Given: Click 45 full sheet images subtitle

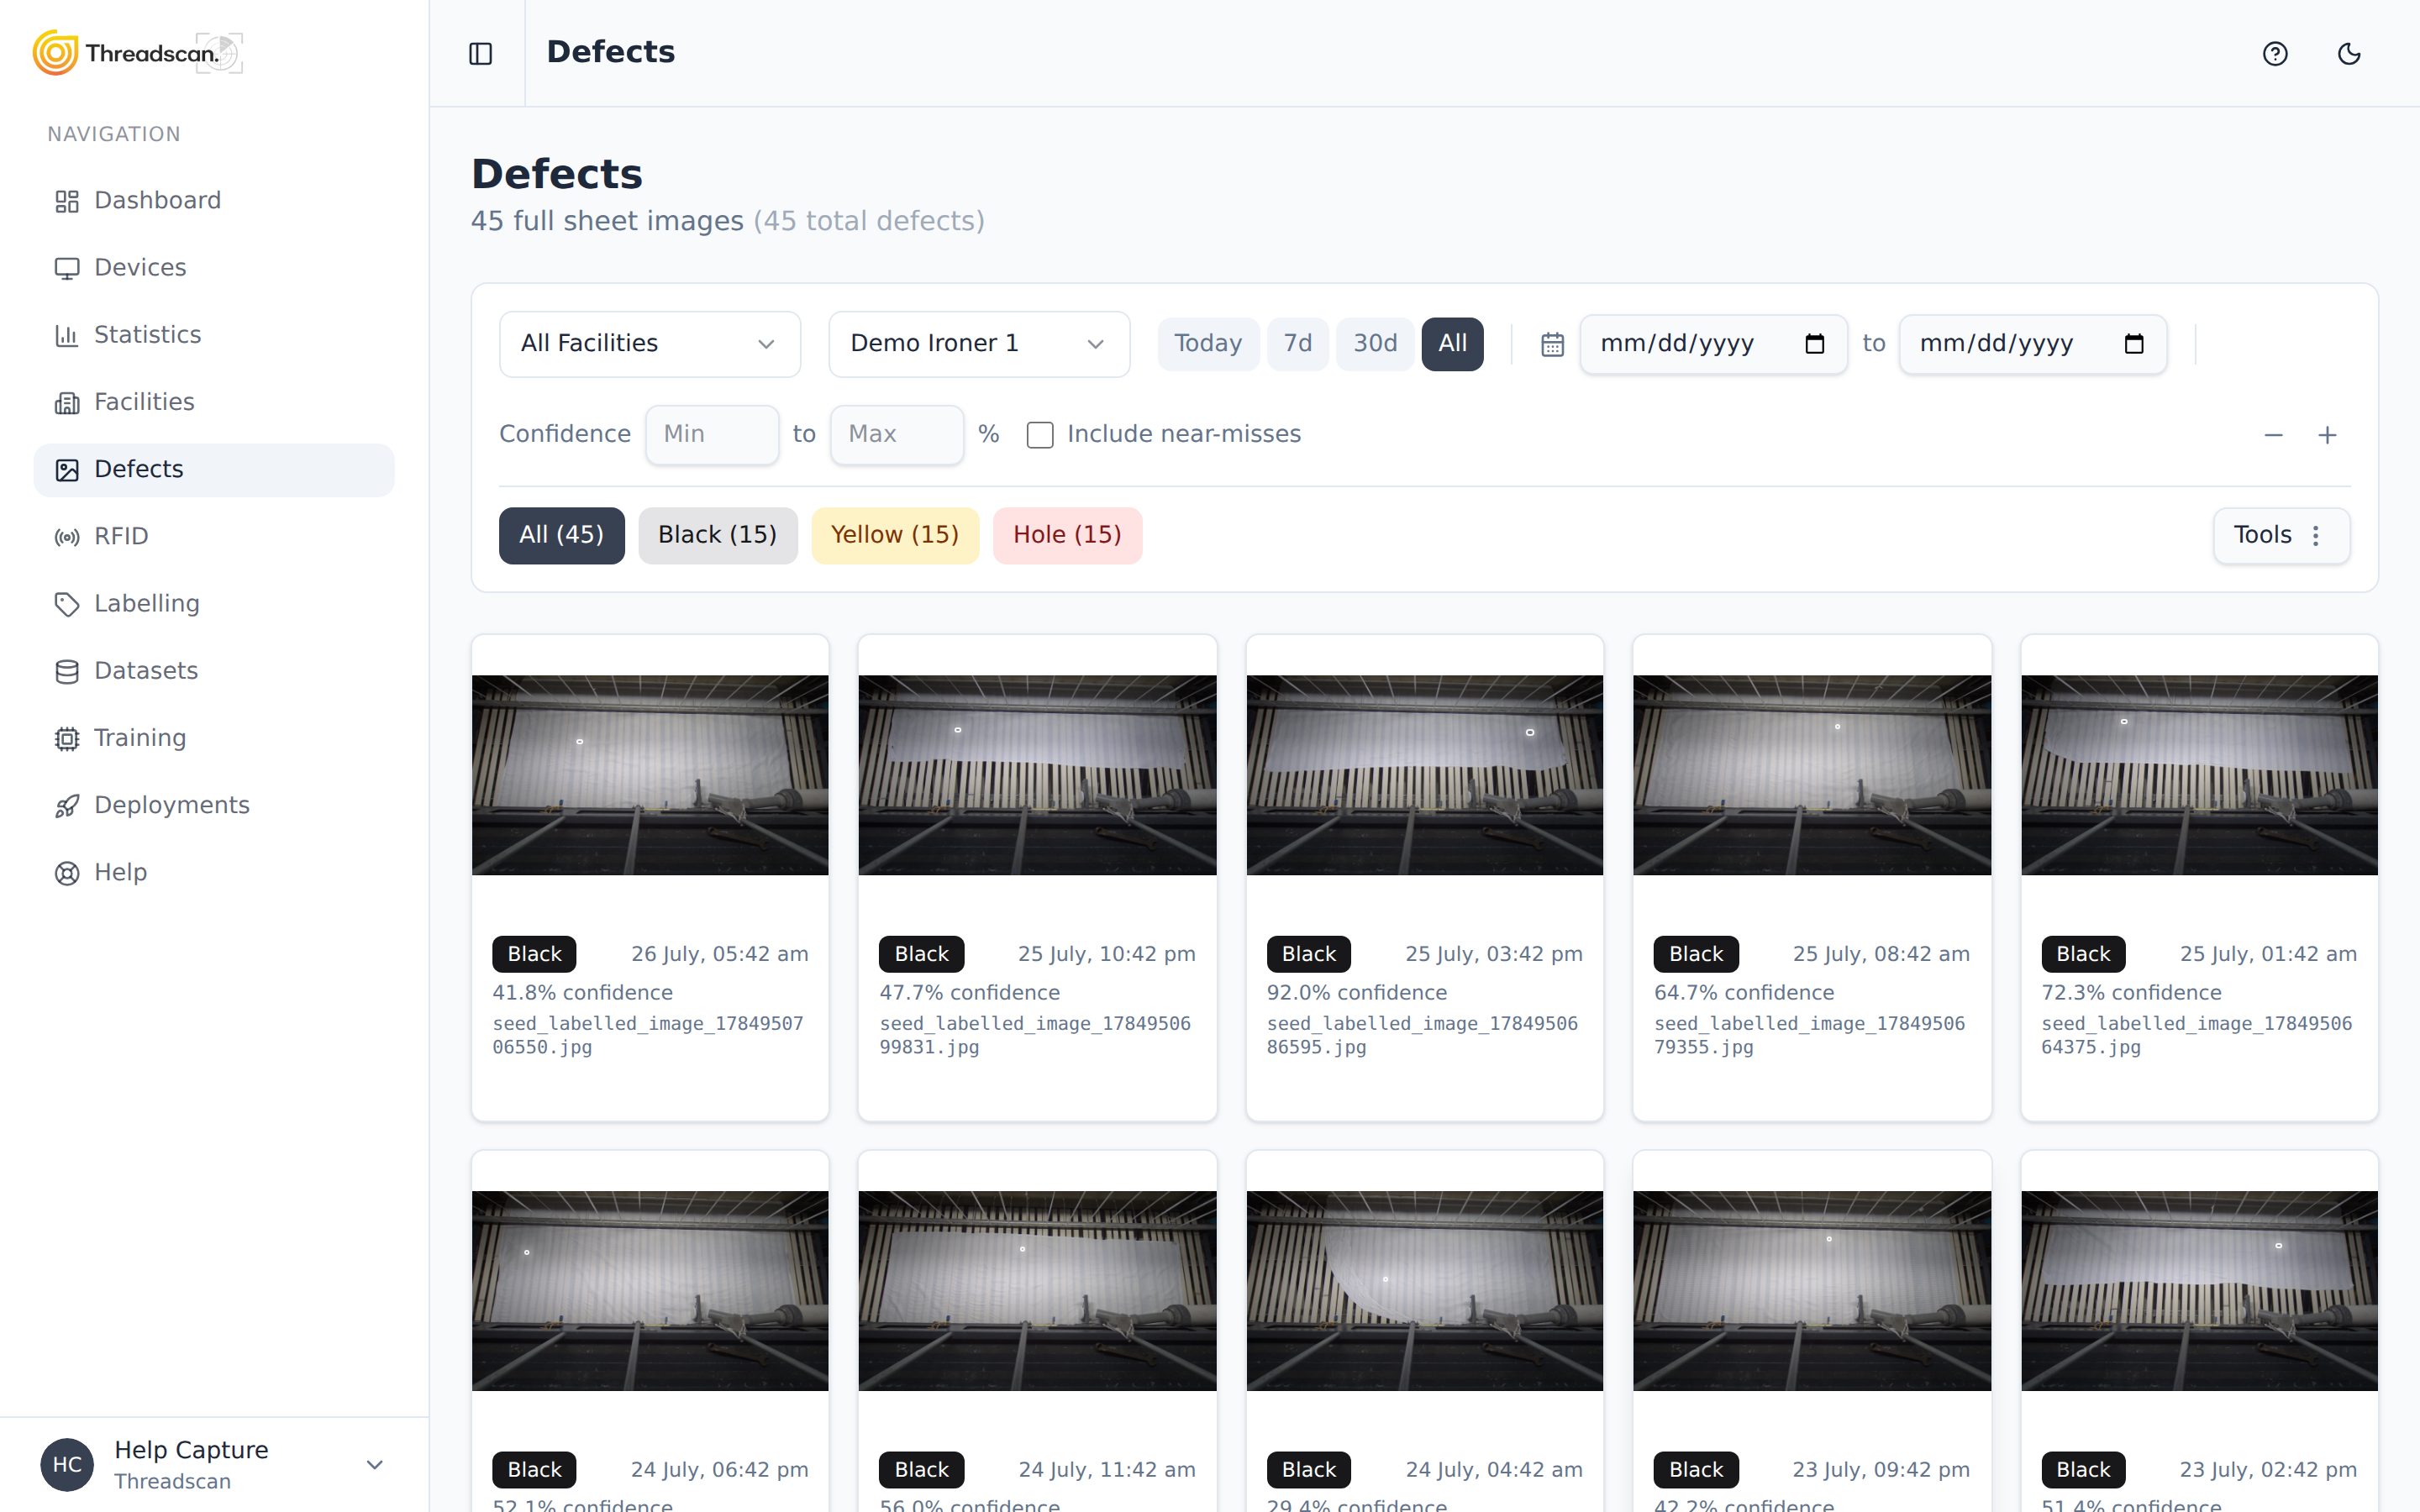Looking at the screenshot, I should [608, 221].
